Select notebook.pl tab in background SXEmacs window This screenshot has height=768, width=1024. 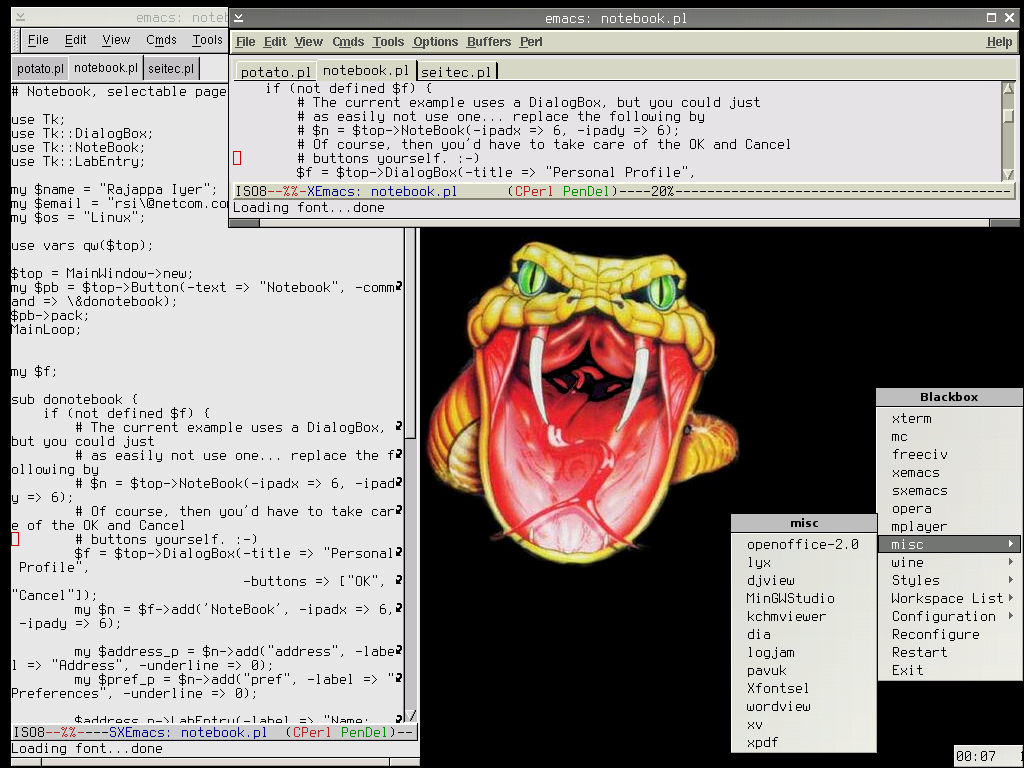pyautogui.click(x=106, y=68)
